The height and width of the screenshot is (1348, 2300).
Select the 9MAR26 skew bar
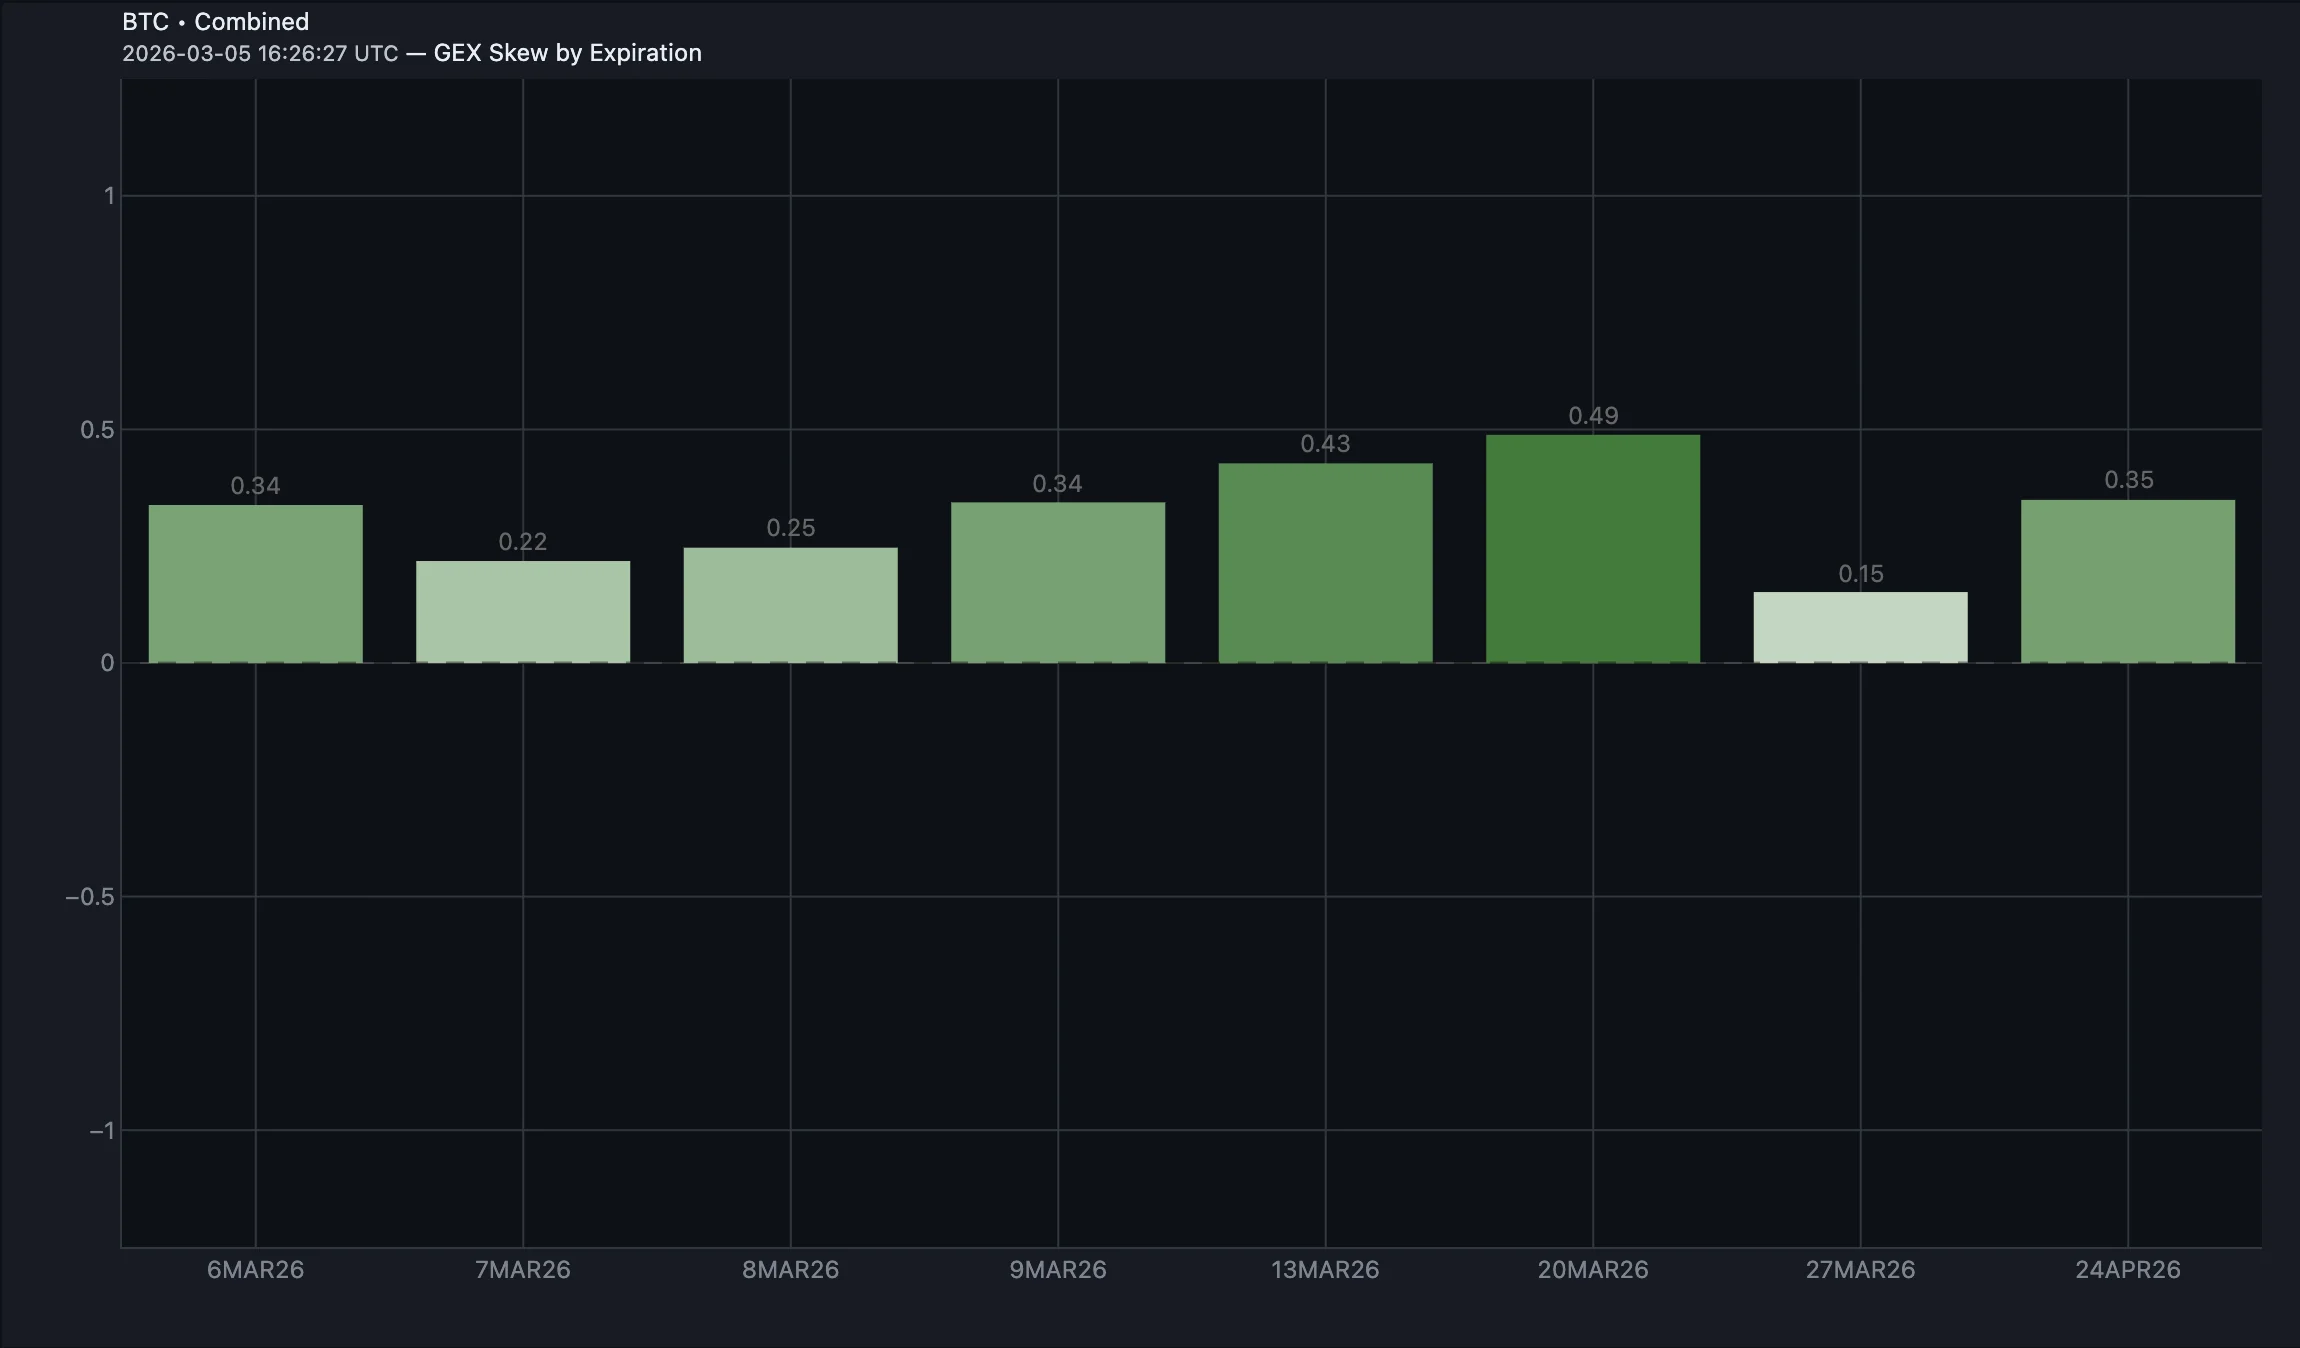tap(1058, 580)
